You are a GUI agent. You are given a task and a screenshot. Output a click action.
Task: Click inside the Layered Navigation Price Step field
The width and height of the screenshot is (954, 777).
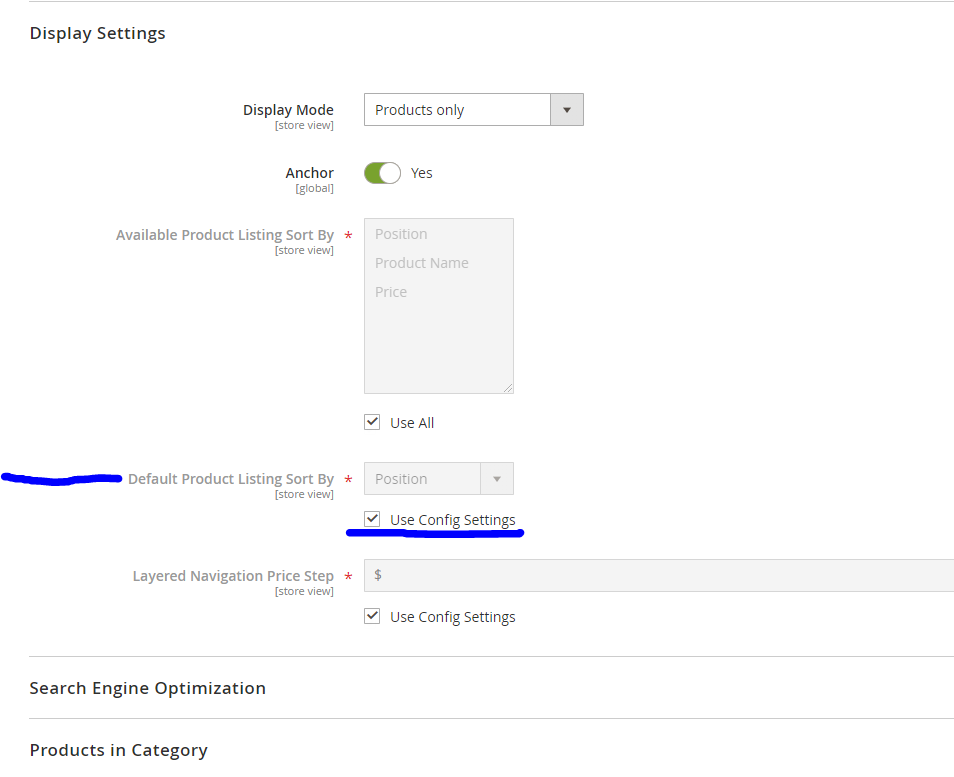click(600, 577)
